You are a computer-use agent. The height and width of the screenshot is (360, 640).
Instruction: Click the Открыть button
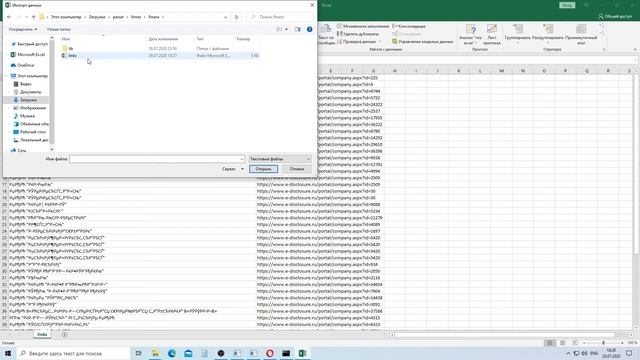[263, 169]
